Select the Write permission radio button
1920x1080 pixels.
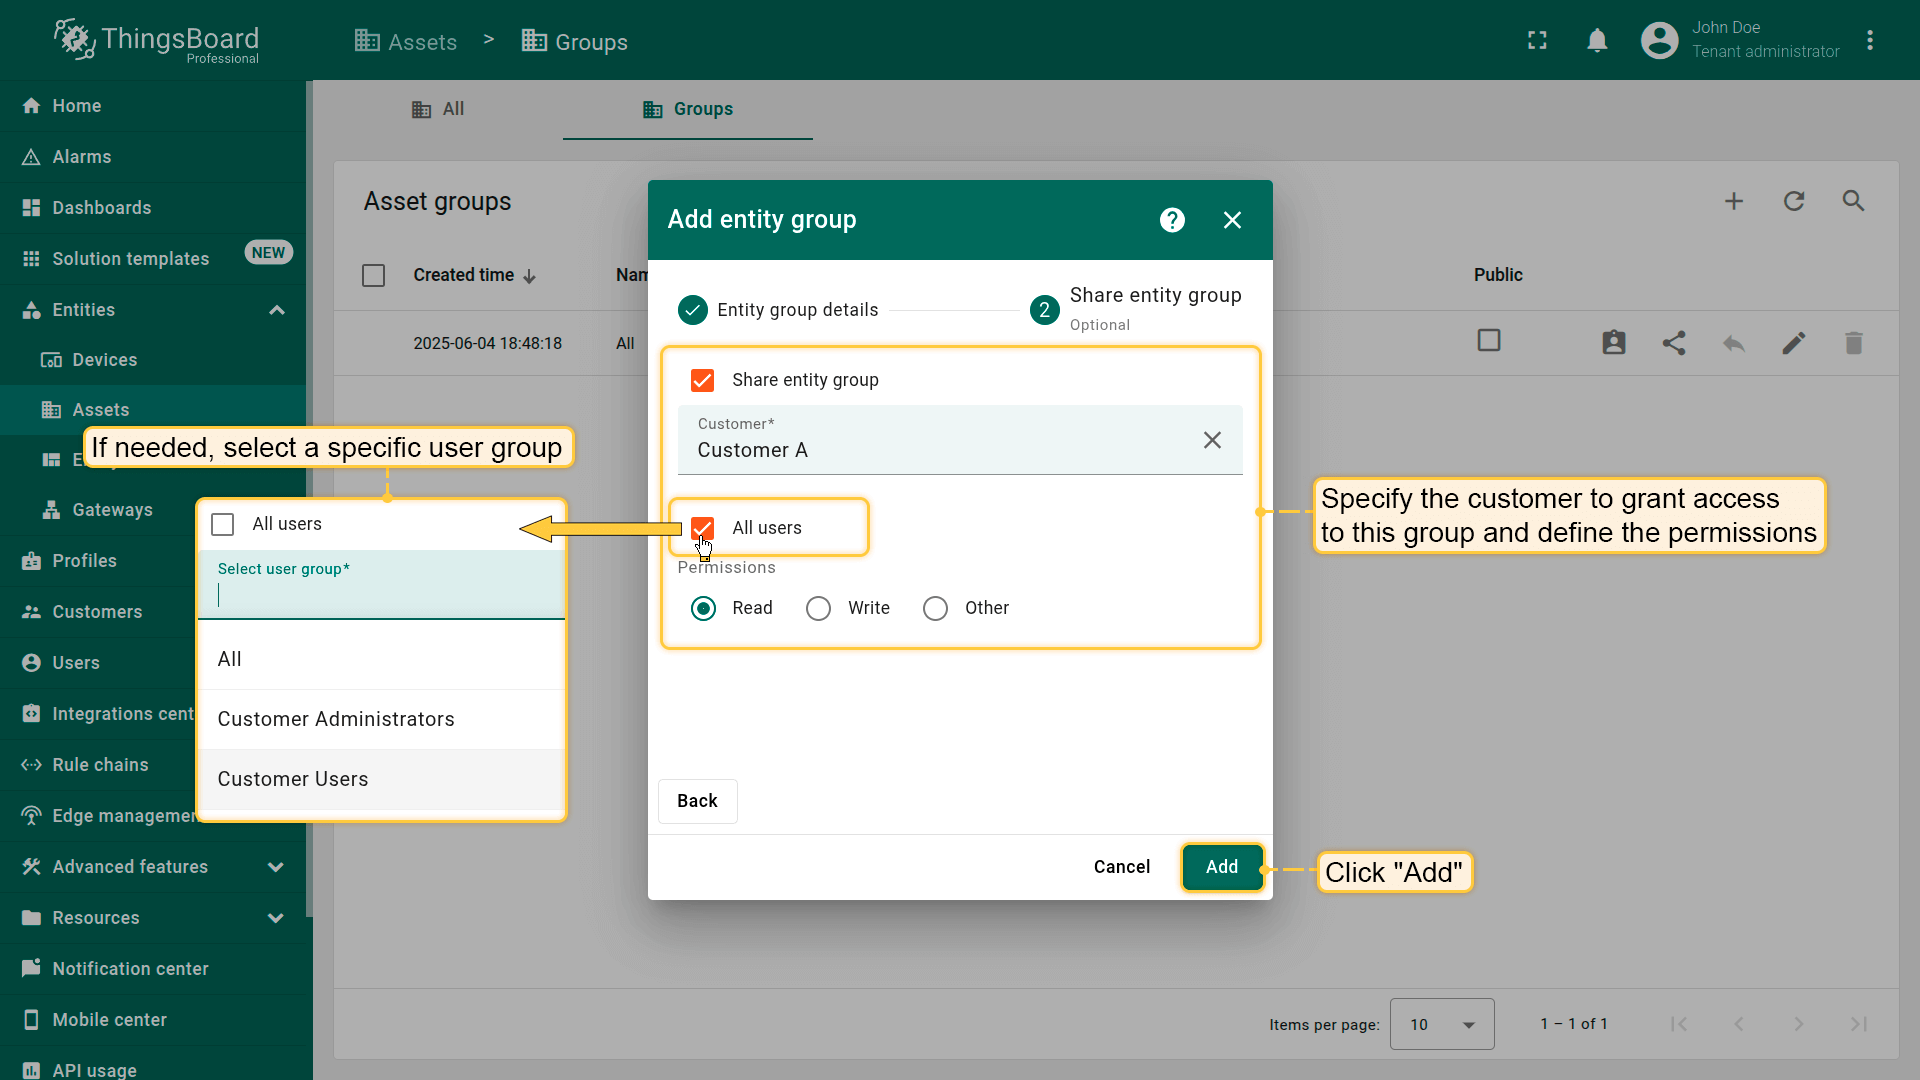(818, 608)
